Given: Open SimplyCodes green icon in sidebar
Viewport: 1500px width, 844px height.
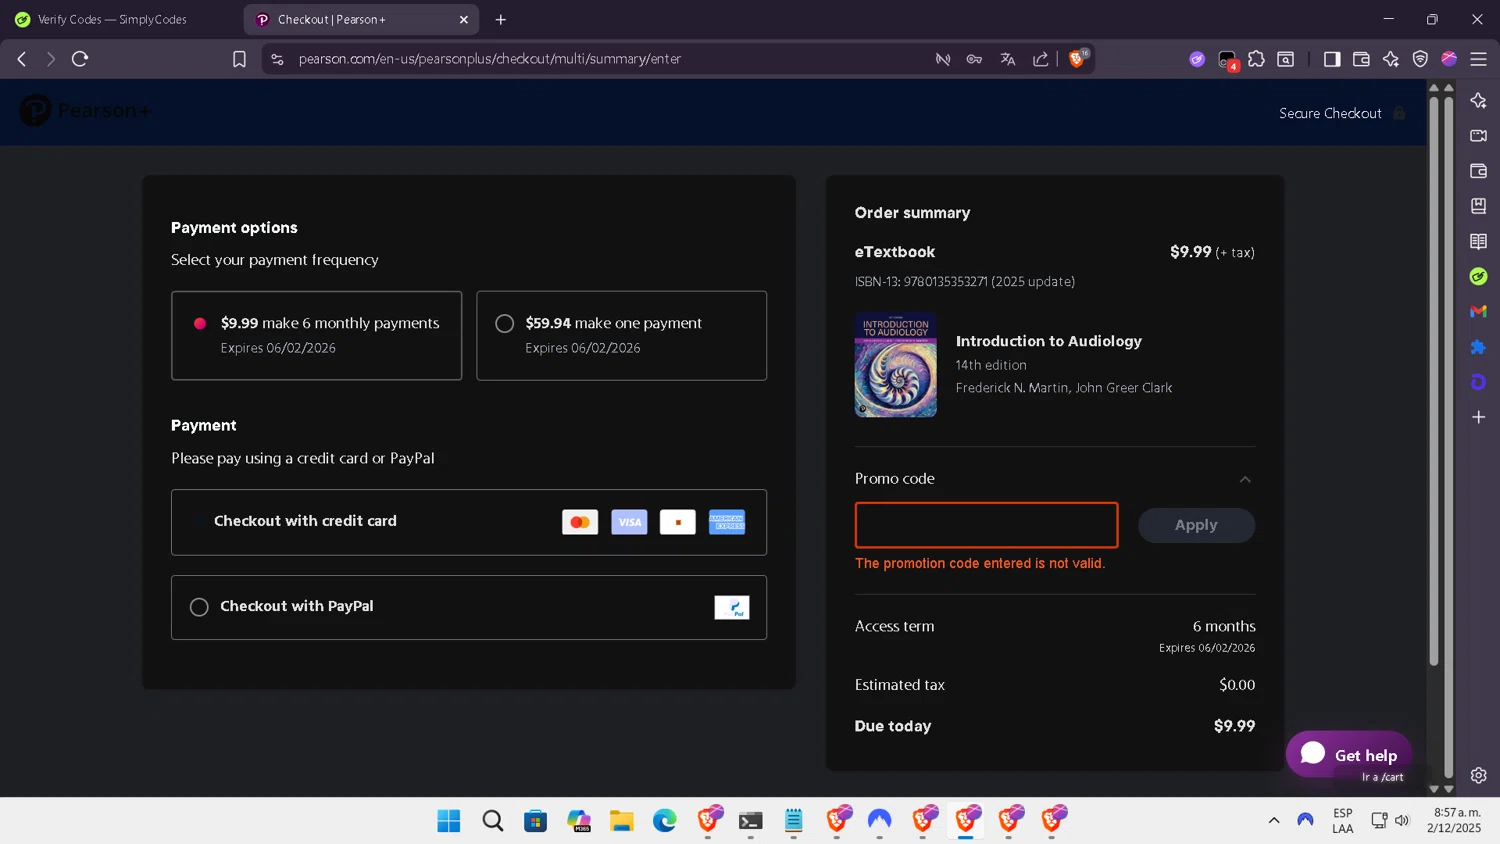Looking at the screenshot, I should (1478, 276).
